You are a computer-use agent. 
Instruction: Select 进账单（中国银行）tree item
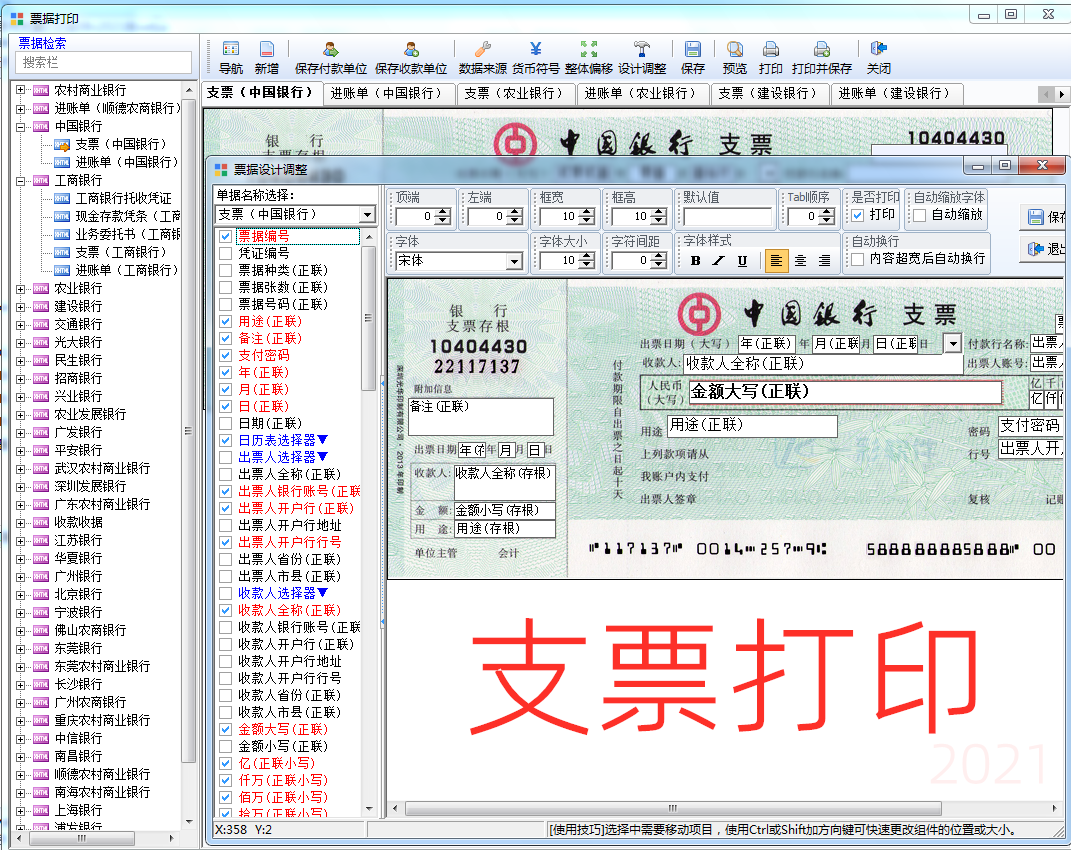click(126, 162)
